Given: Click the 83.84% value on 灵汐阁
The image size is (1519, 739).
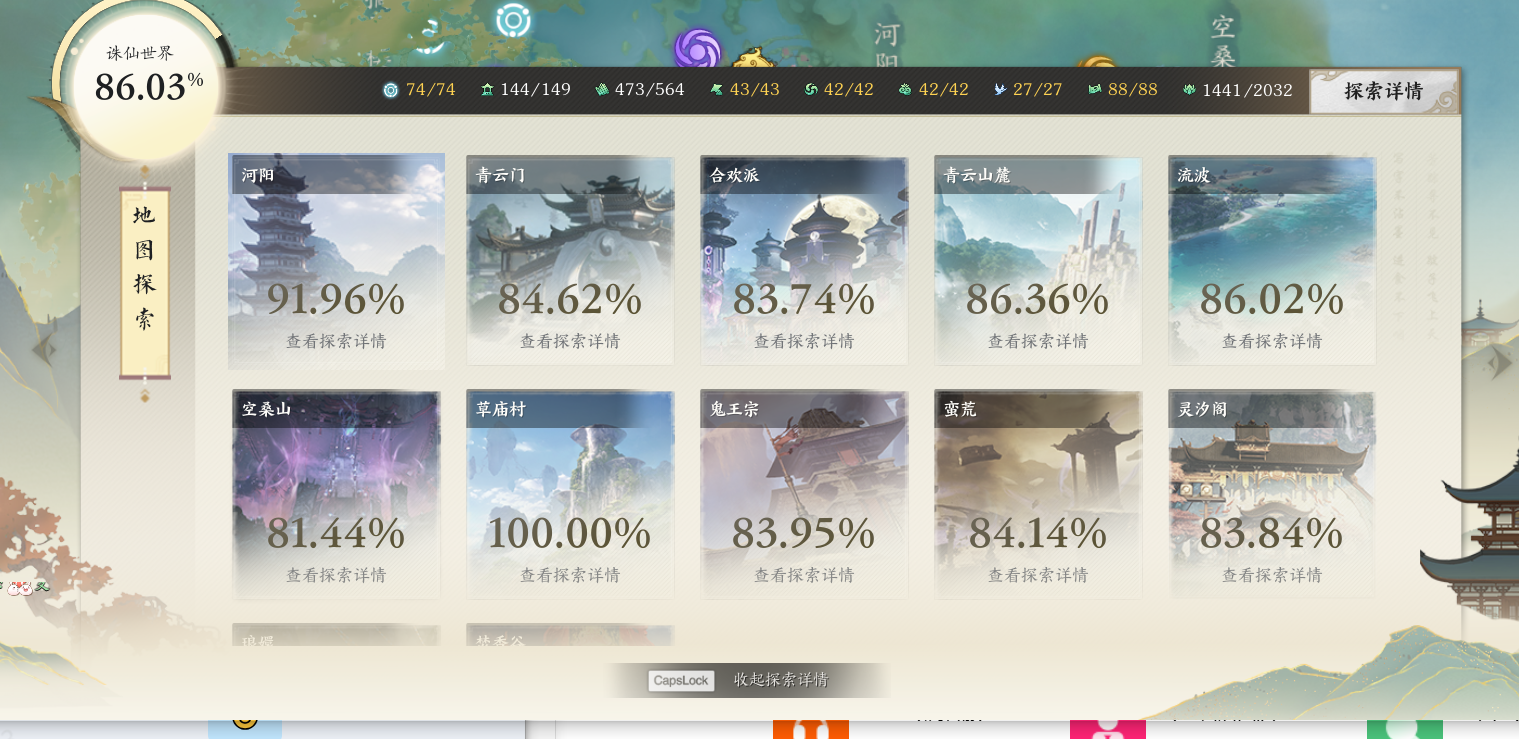Looking at the screenshot, I should coord(1272,533).
